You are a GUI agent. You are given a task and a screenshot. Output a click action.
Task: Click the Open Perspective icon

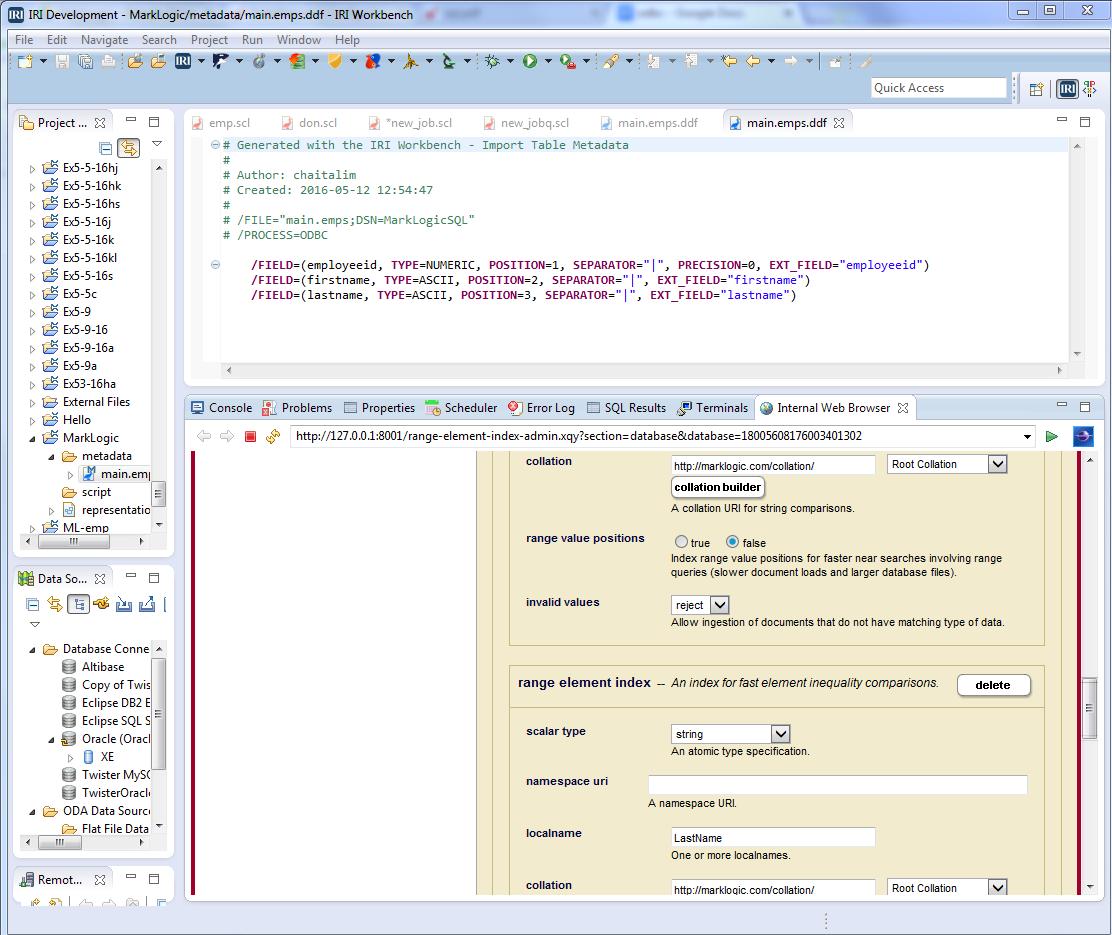[x=1036, y=89]
